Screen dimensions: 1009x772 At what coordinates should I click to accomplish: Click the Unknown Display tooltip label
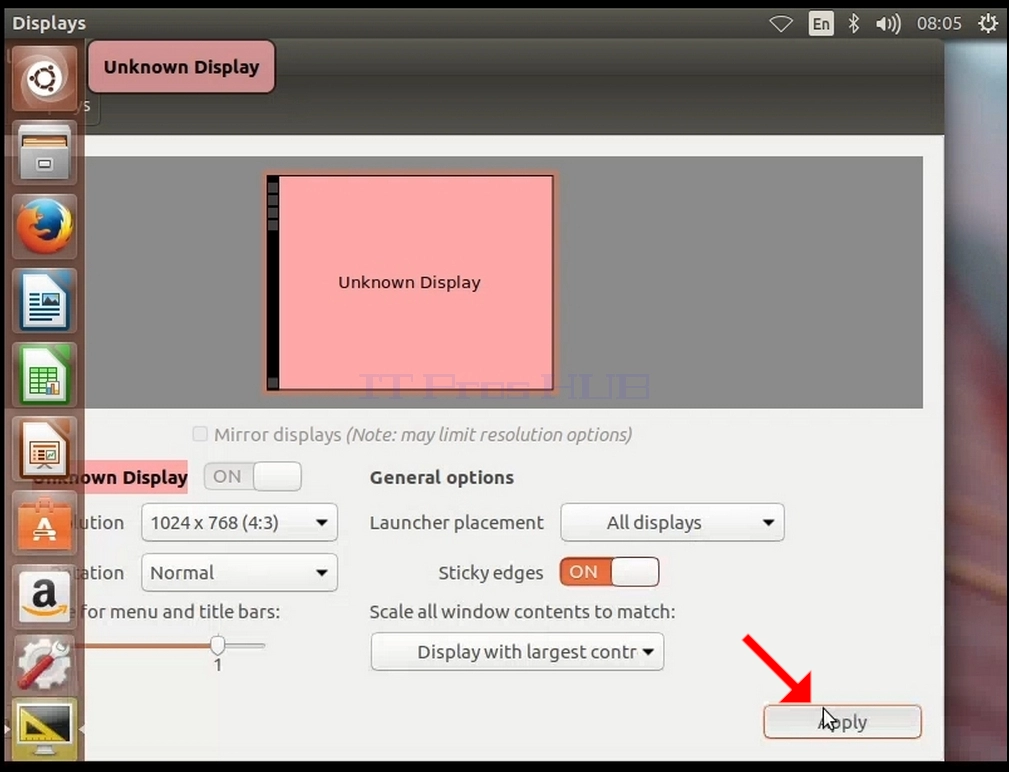point(181,67)
